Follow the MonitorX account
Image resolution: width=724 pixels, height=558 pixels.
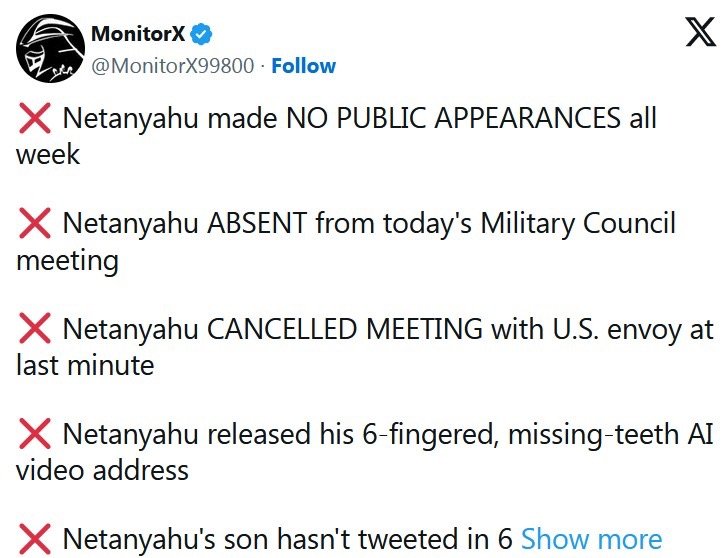304,66
